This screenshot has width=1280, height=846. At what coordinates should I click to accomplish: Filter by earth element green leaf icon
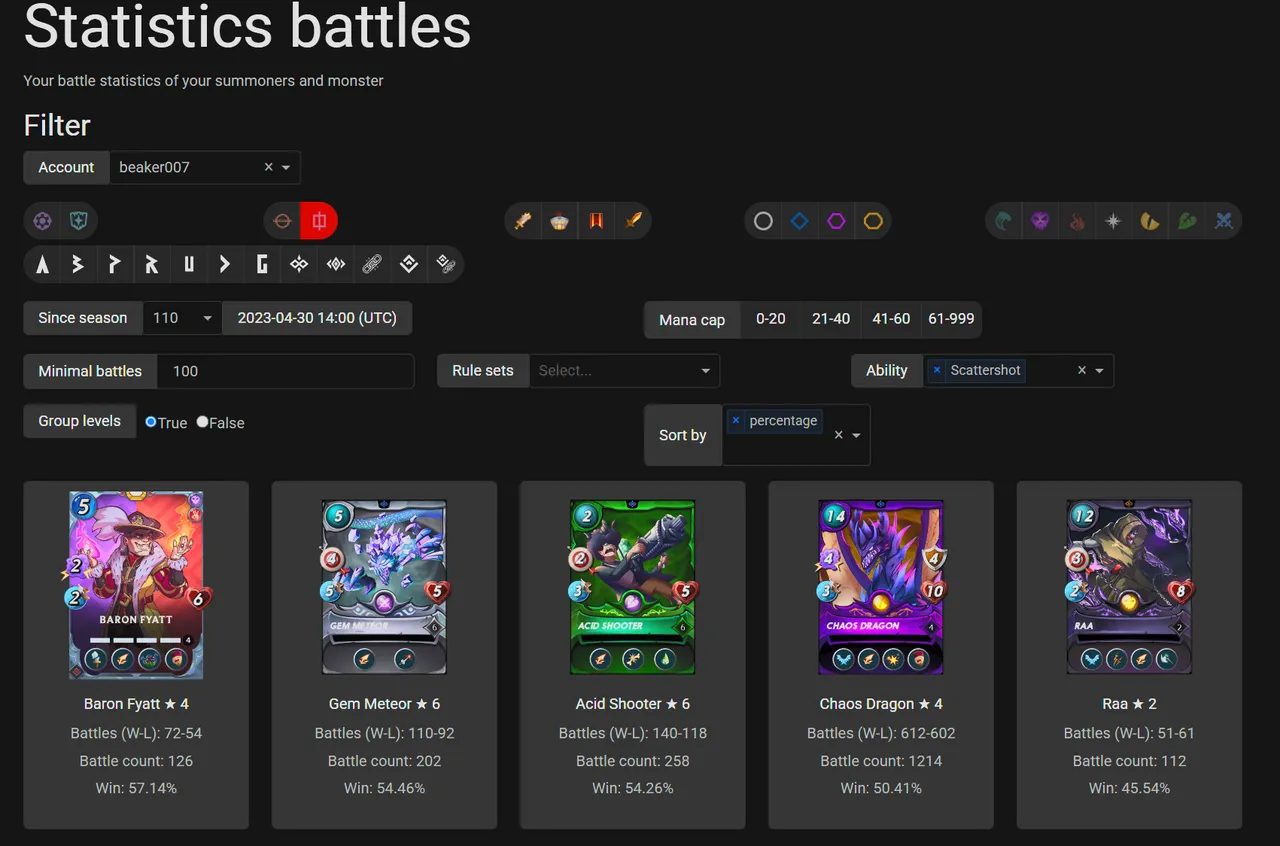pos(1187,221)
